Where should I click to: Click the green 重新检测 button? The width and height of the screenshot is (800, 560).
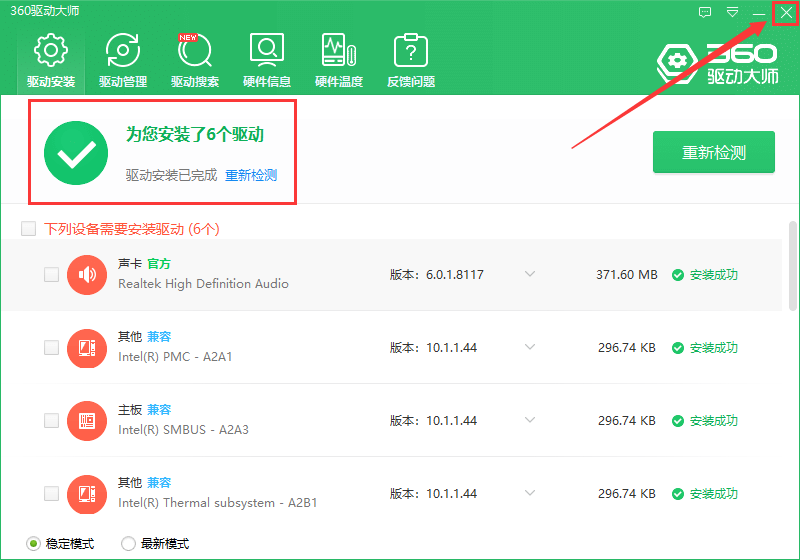[714, 152]
